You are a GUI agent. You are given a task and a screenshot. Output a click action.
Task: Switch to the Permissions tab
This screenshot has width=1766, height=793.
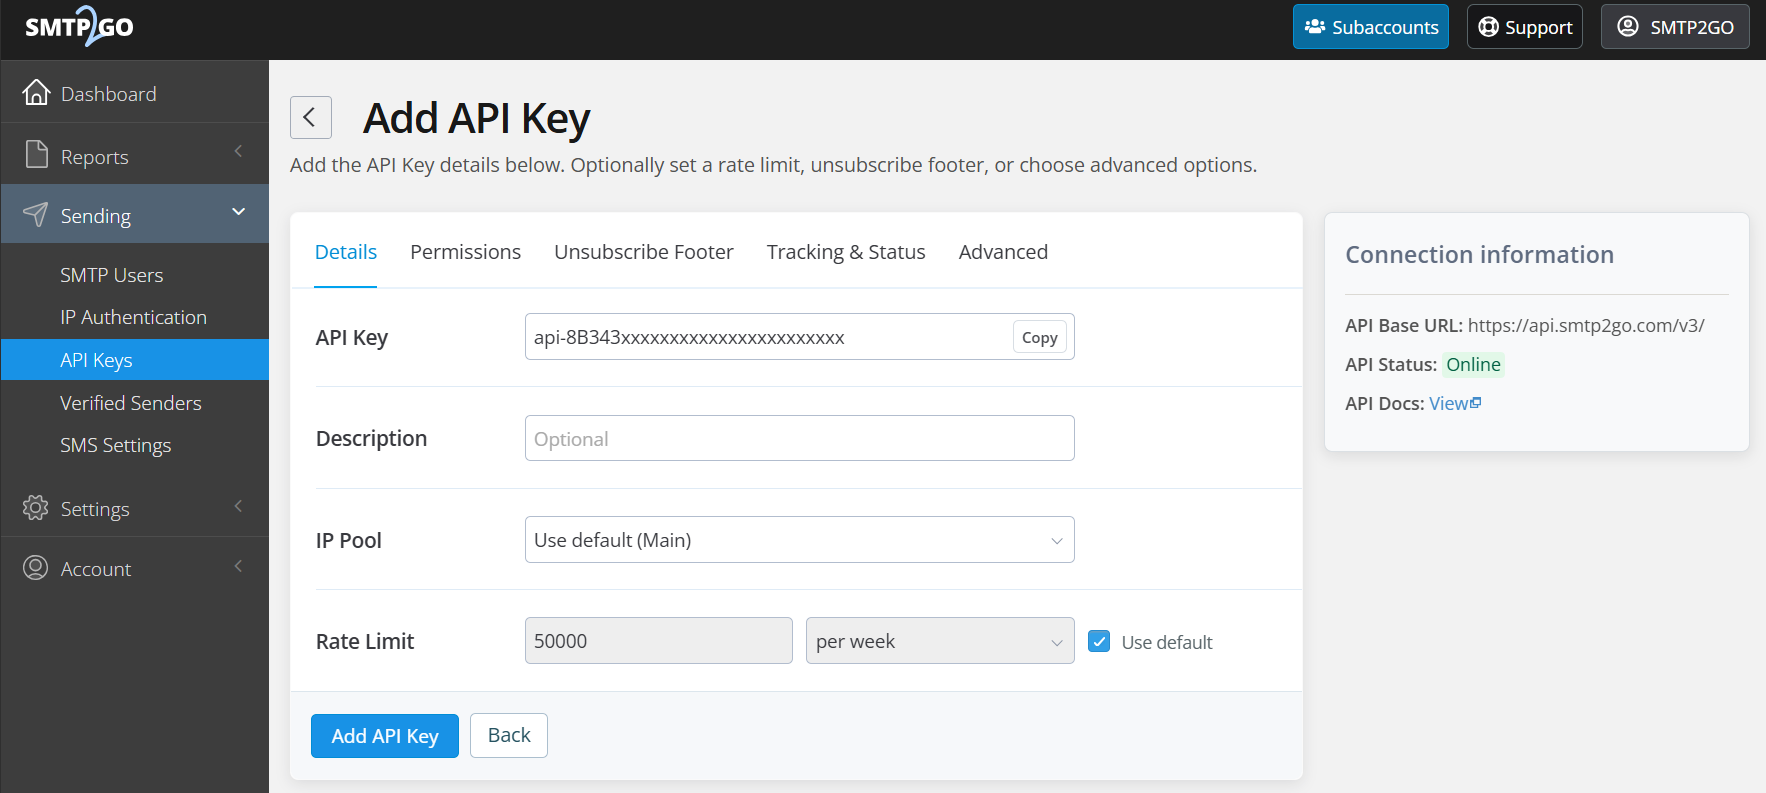465,252
